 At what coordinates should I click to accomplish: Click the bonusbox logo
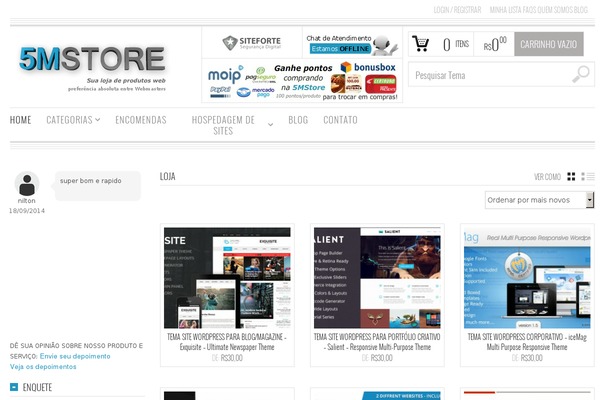pyautogui.click(x=368, y=67)
